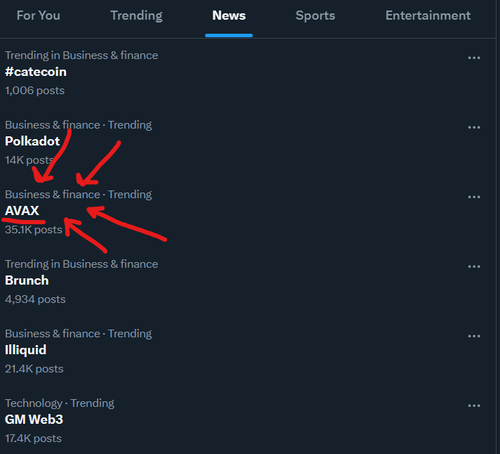
Task: Switch to the For You tab
Action: point(38,16)
